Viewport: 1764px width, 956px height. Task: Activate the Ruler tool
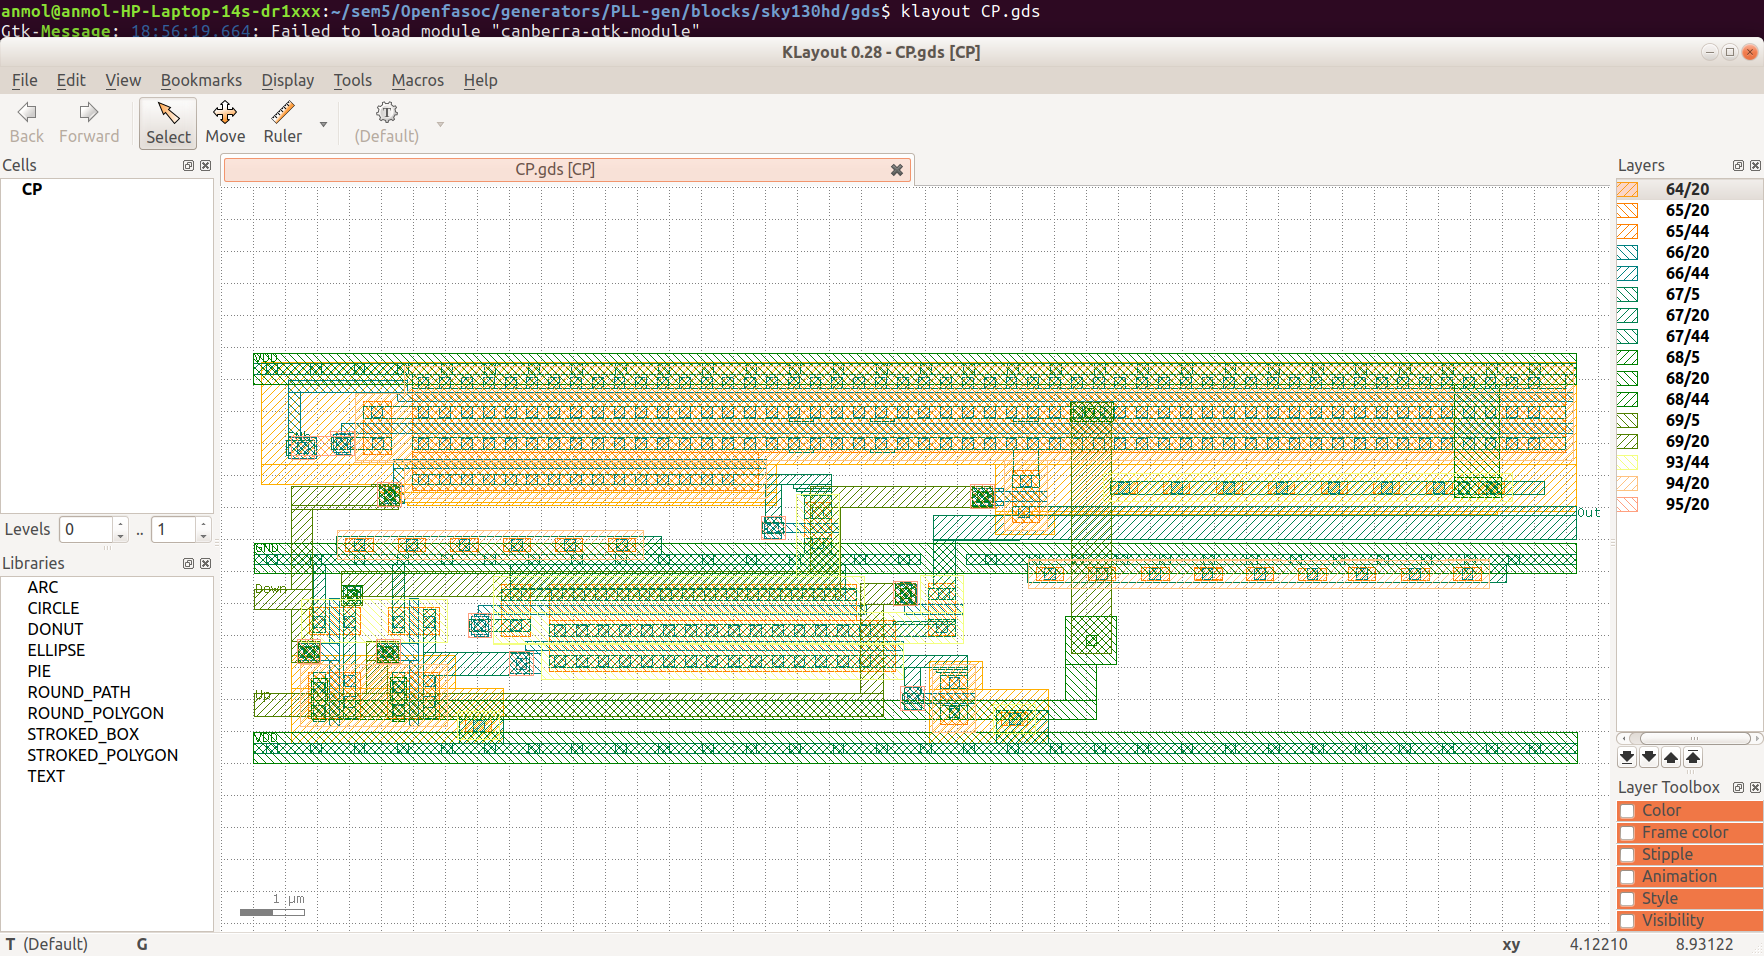pyautogui.click(x=282, y=122)
